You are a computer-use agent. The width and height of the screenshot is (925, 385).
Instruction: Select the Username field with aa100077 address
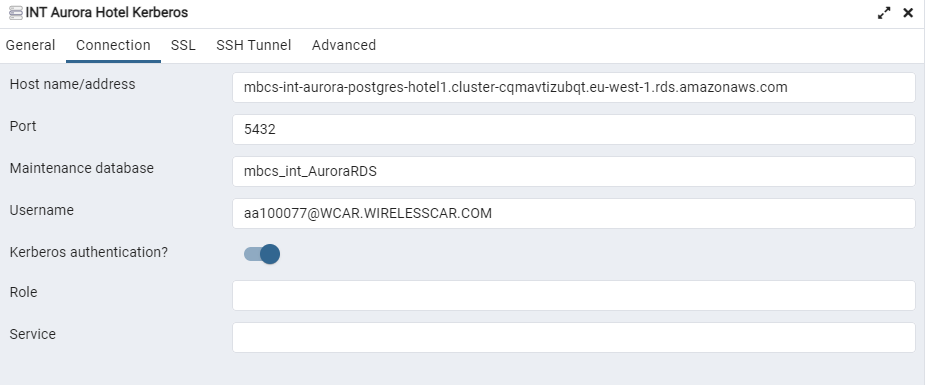[x=573, y=213]
